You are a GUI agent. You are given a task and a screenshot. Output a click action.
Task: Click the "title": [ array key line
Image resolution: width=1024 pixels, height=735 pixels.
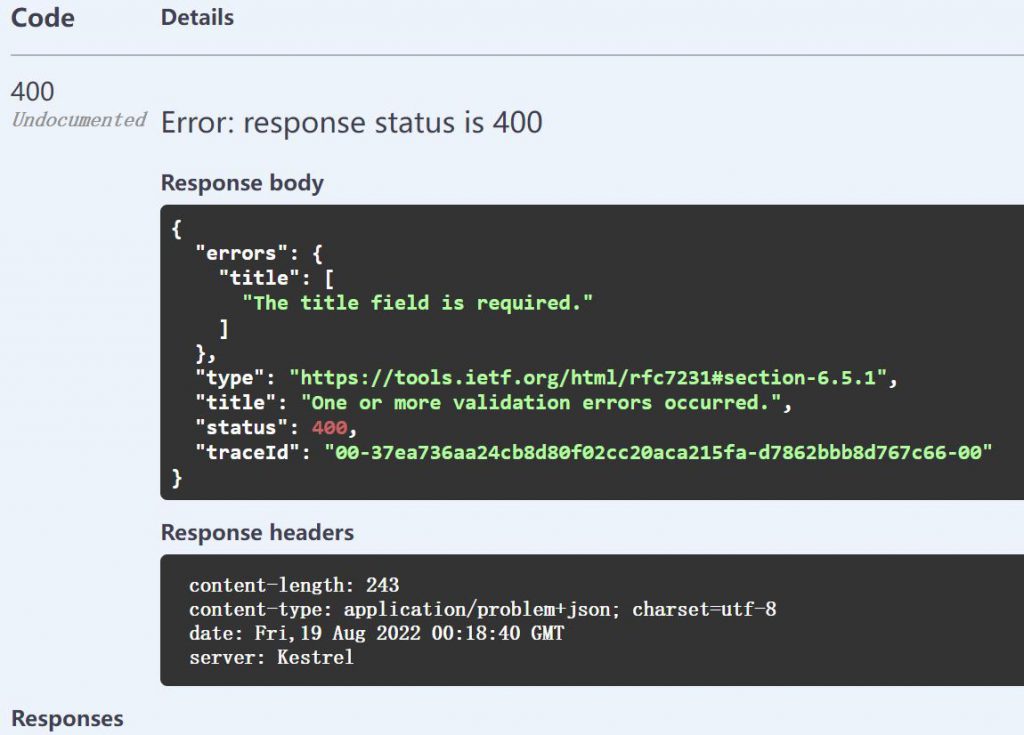tap(276, 278)
